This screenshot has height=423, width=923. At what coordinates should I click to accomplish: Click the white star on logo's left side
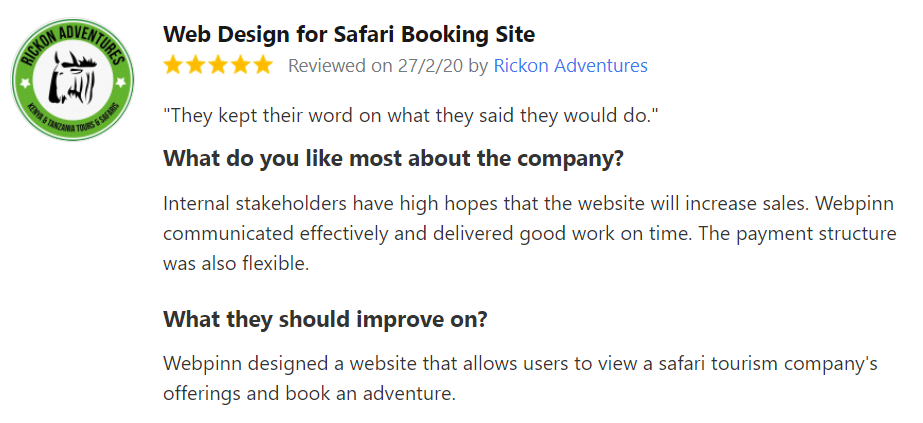pyautogui.click(x=25, y=83)
